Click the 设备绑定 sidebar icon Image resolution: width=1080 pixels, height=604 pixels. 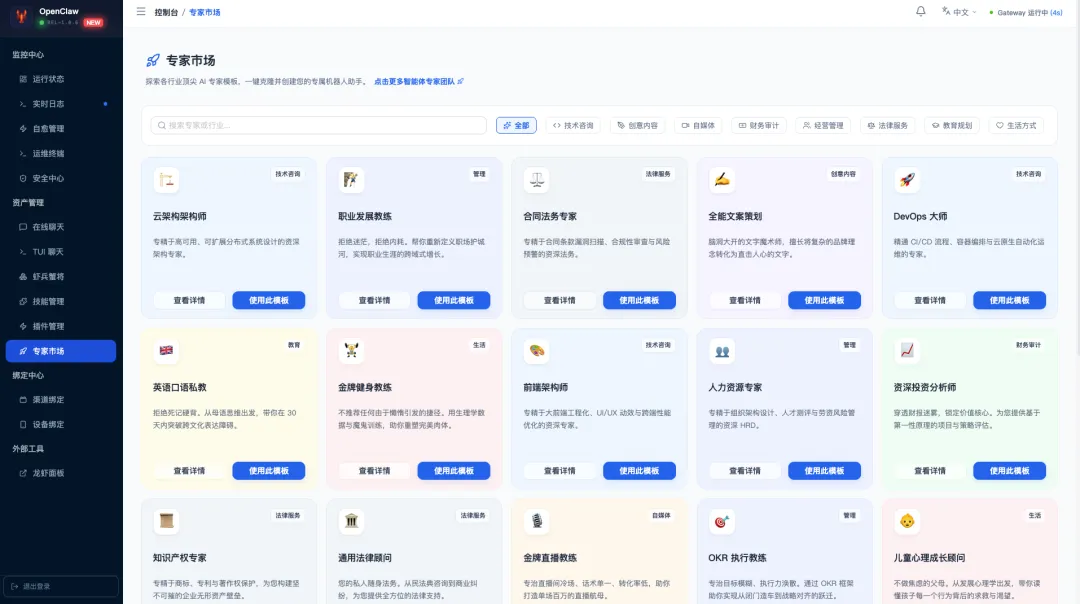(23, 424)
